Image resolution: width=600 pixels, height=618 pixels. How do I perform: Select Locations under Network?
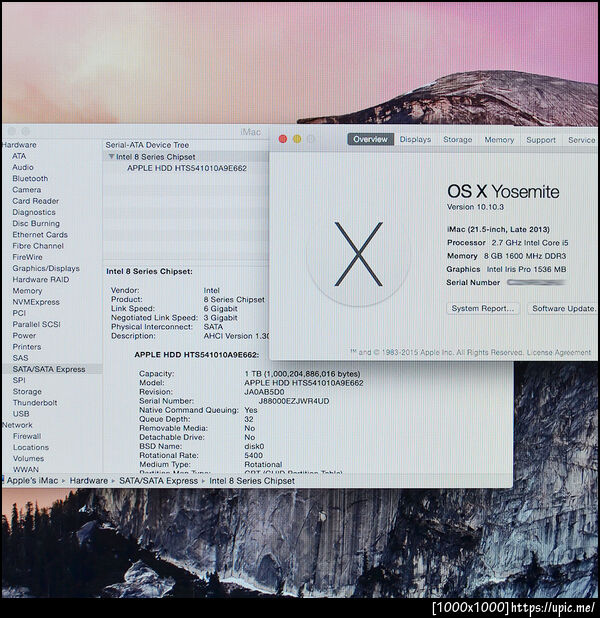pos(31,448)
